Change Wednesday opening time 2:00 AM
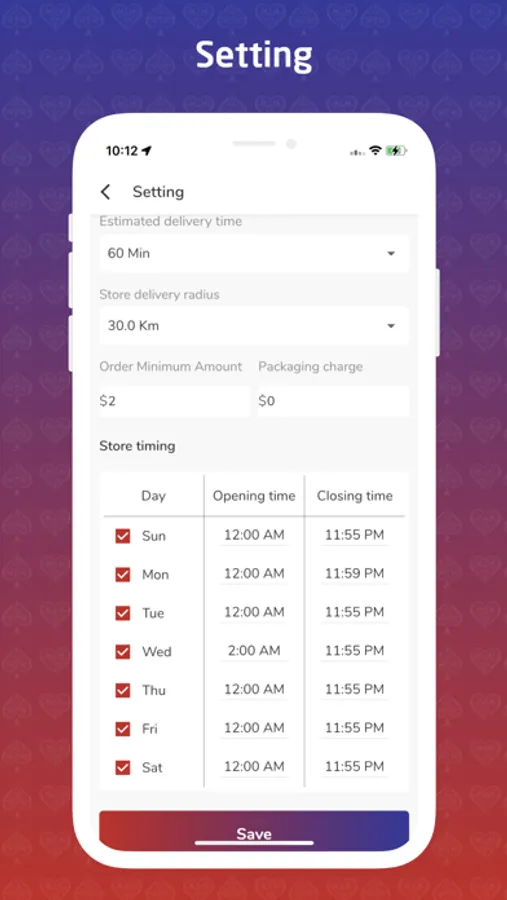 [x=254, y=651]
